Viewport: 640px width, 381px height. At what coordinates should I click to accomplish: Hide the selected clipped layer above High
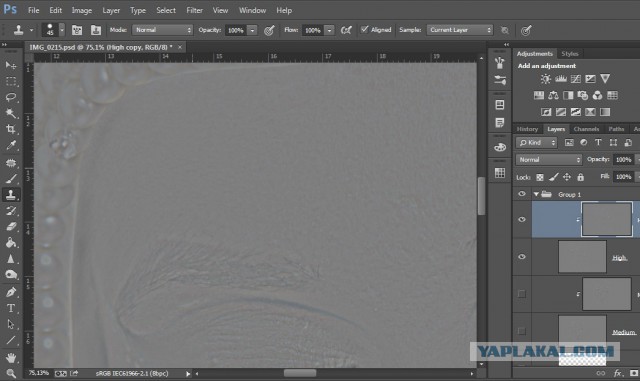tap(522, 220)
